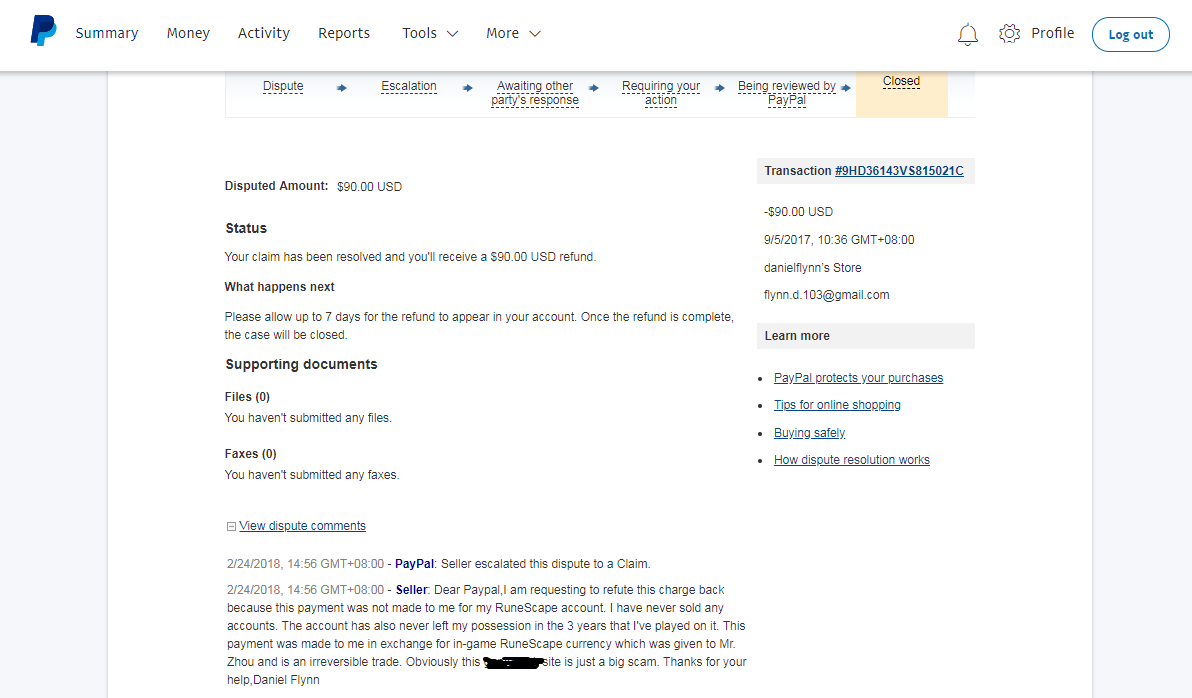Image resolution: width=1192 pixels, height=698 pixels.
Task: Open 'How dispute resolution works' link
Action: pos(851,460)
